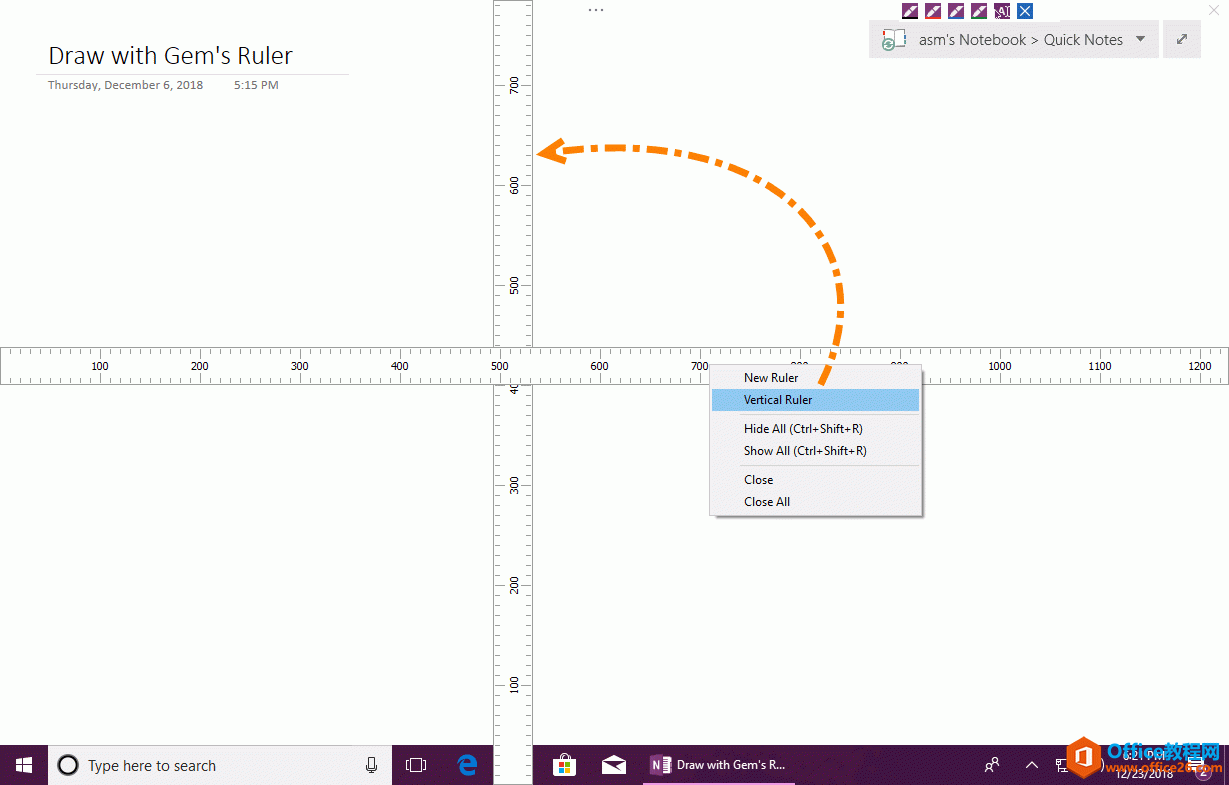Open the Windows Start menu
This screenshot has width=1229, height=785.
(x=24, y=765)
